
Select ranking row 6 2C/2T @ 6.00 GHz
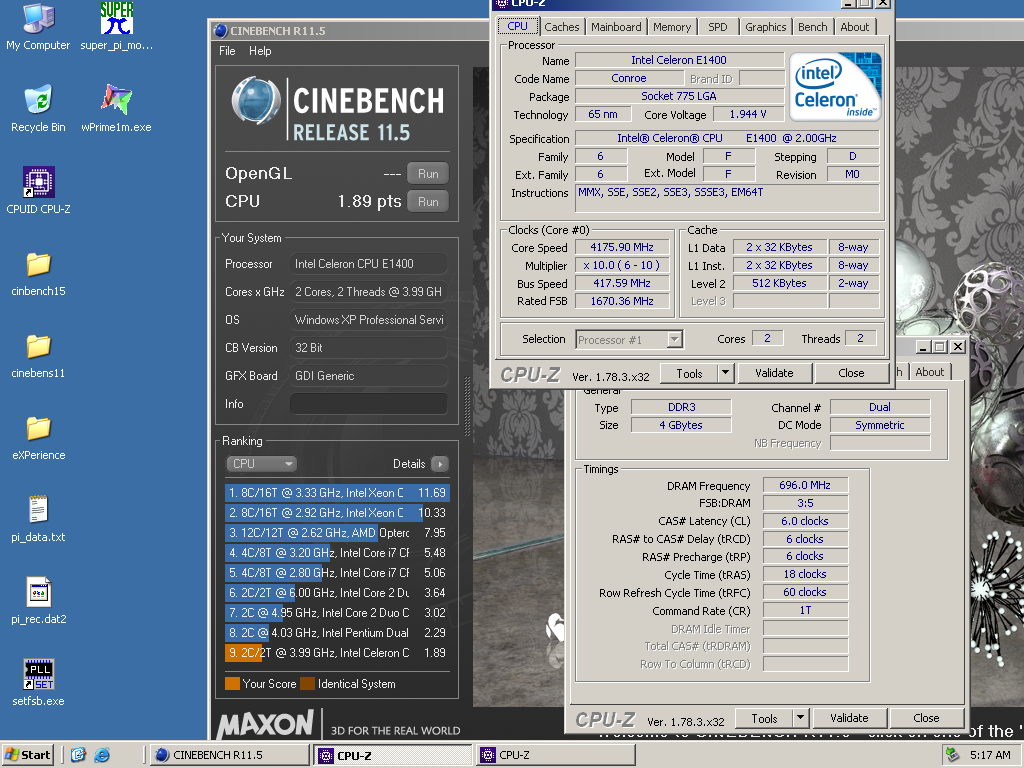coord(337,593)
